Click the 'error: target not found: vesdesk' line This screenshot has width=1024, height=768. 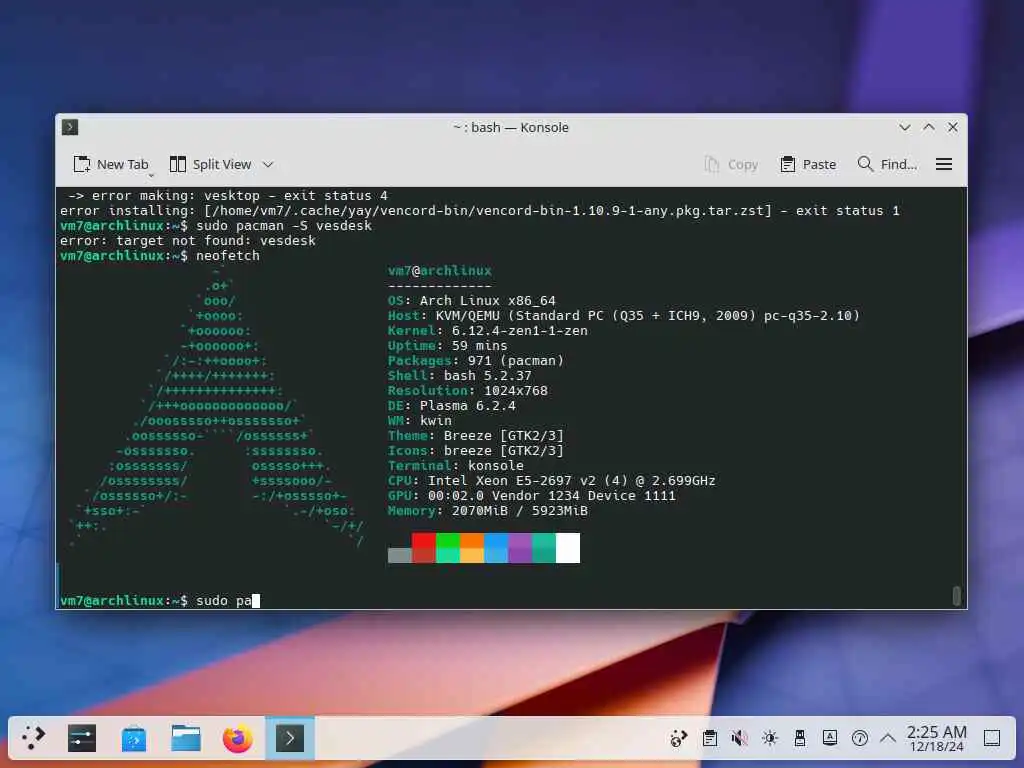point(188,241)
